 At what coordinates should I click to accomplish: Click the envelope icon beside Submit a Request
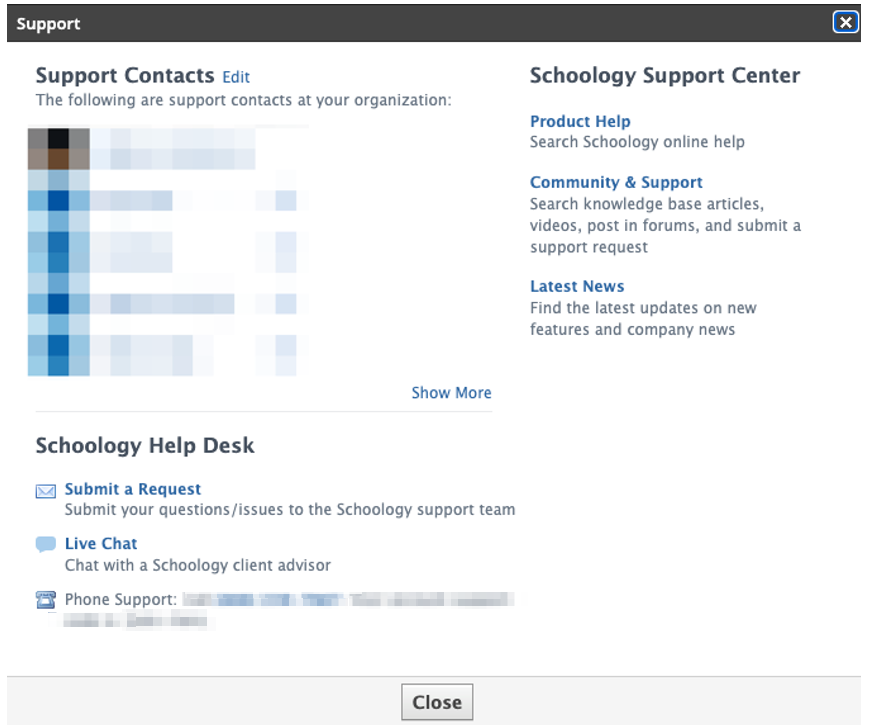(x=45, y=490)
